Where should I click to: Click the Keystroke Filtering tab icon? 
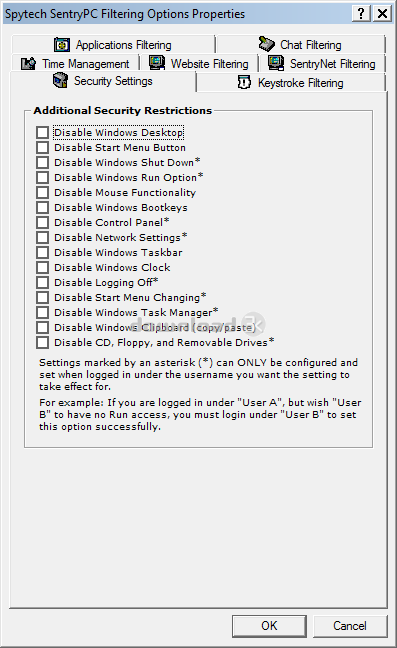[244, 82]
